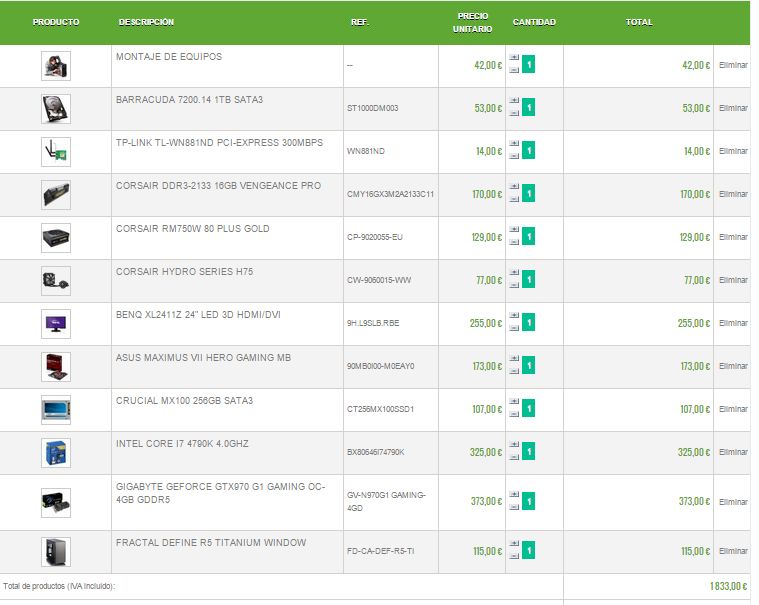Increase quantity of ASUS MAXIMUS VII HERO
The width and height of the screenshot is (759, 605).
[x=514, y=359]
